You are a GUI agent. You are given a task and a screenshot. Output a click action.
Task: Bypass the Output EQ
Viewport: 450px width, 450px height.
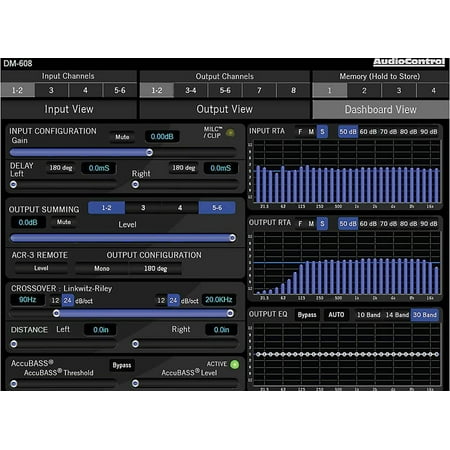click(x=307, y=315)
